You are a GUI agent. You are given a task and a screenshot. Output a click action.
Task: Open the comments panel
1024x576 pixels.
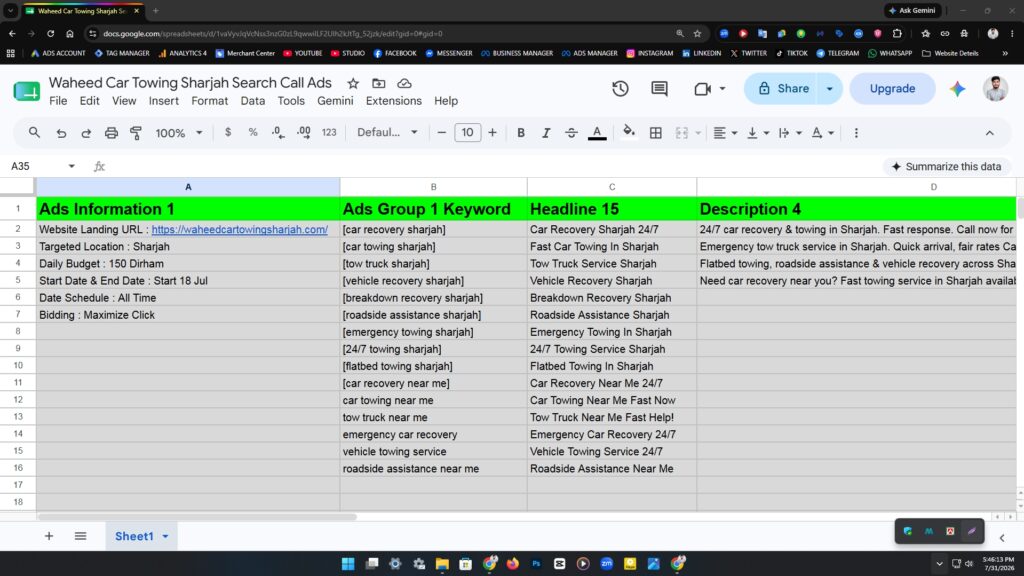click(x=660, y=88)
